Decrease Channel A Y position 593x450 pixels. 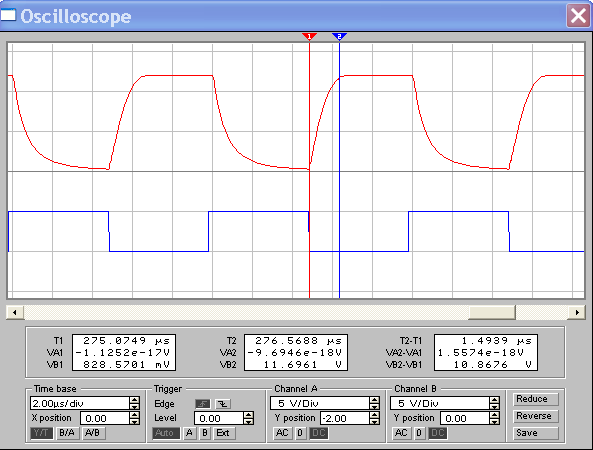coord(374,421)
